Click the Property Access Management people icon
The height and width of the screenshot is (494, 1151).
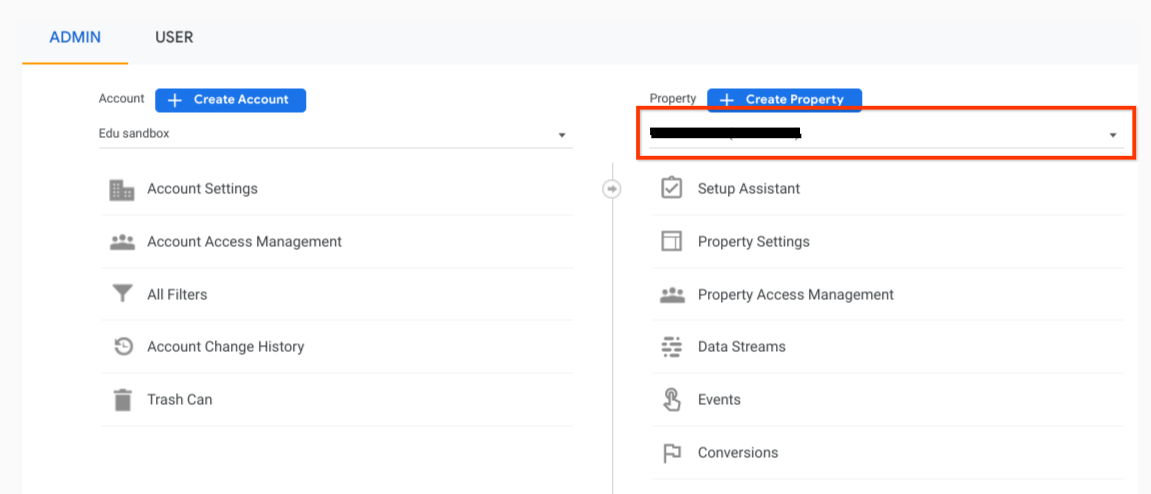(x=672, y=295)
